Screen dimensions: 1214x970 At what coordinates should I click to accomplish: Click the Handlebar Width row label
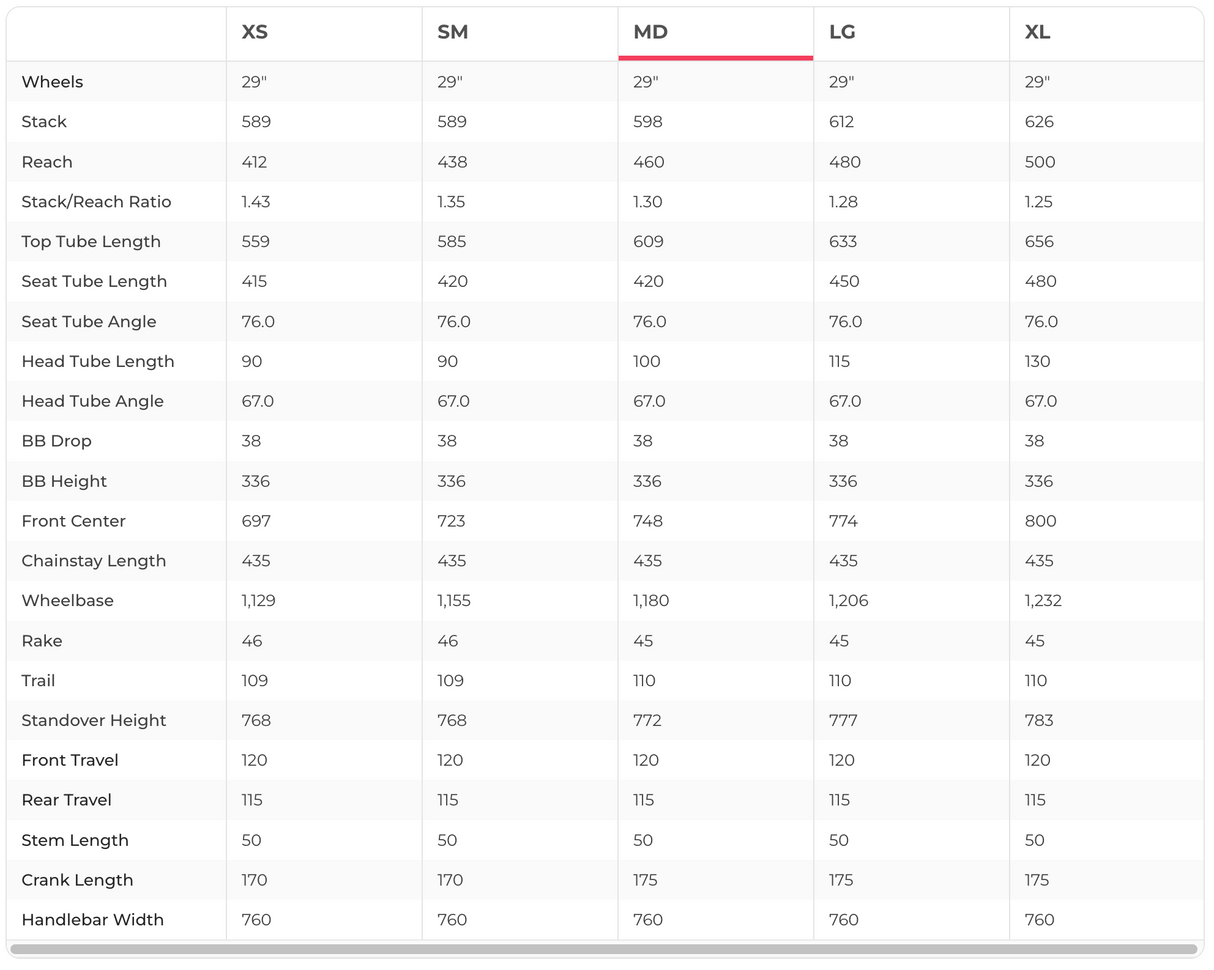point(92,920)
